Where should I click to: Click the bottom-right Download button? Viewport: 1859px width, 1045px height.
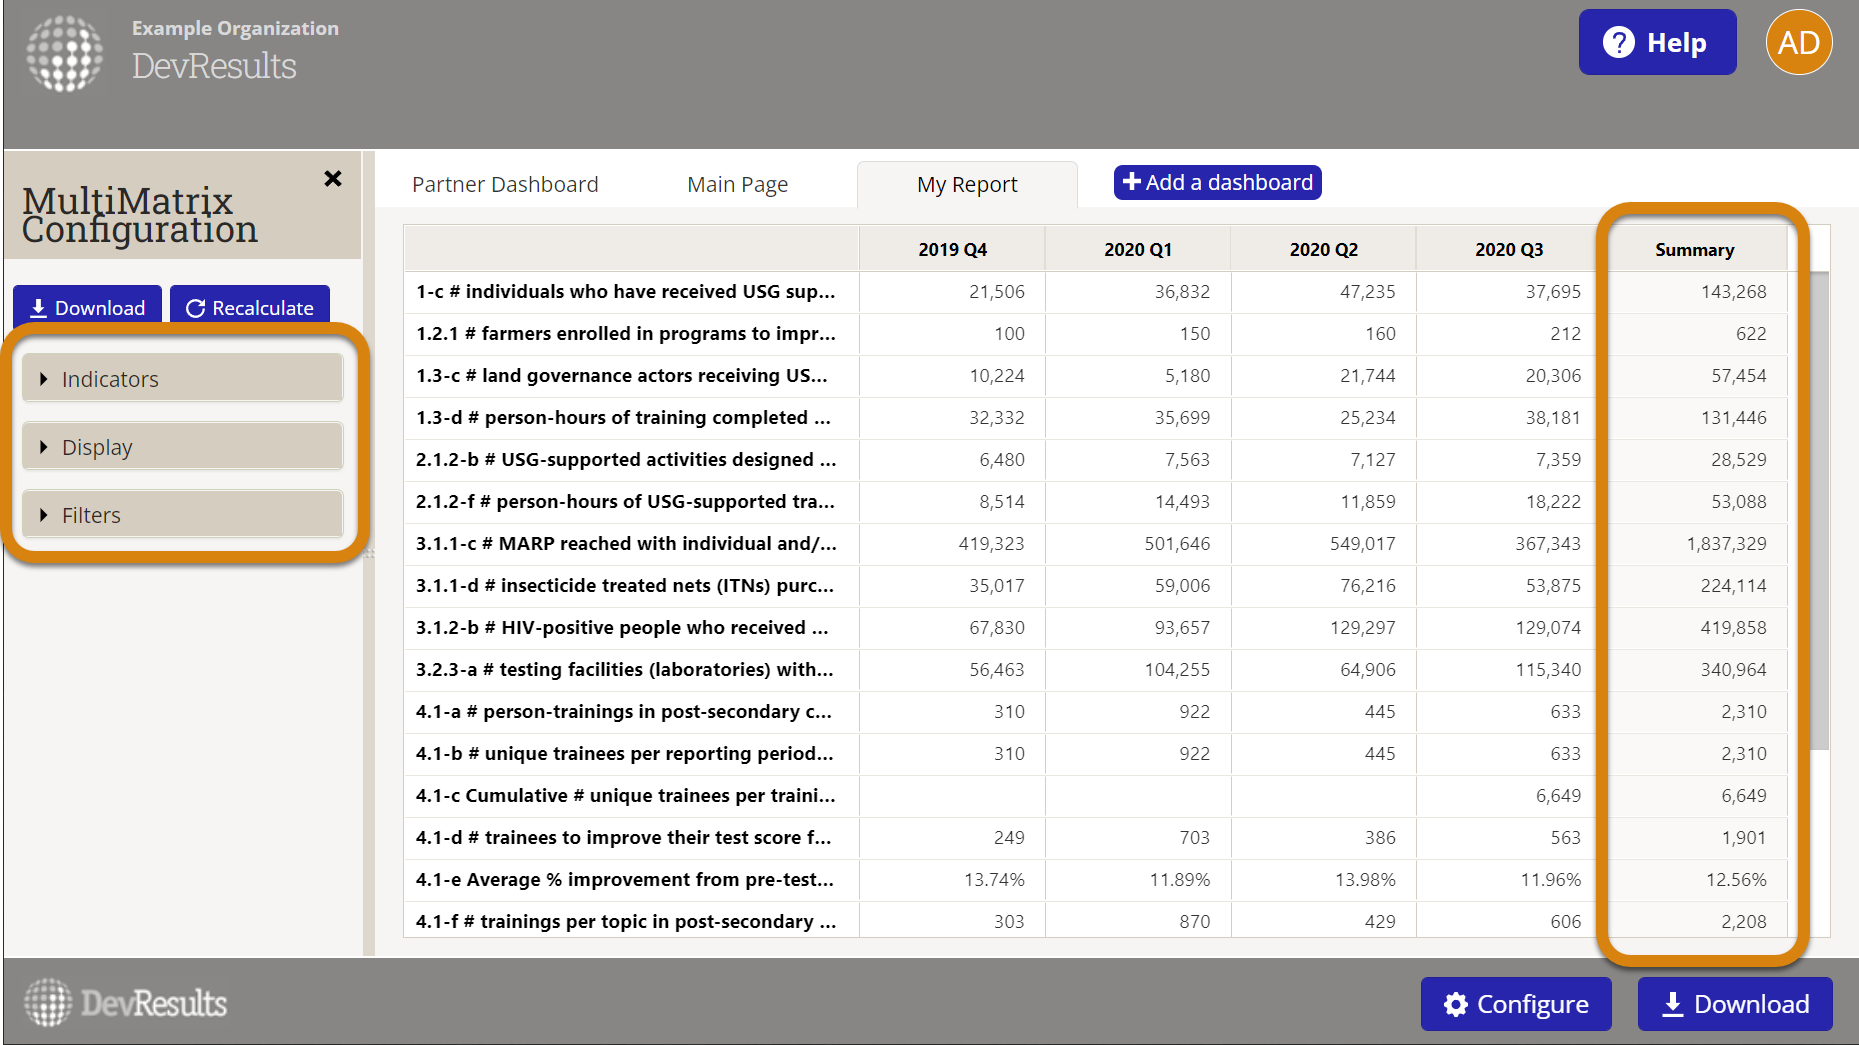point(1735,1004)
